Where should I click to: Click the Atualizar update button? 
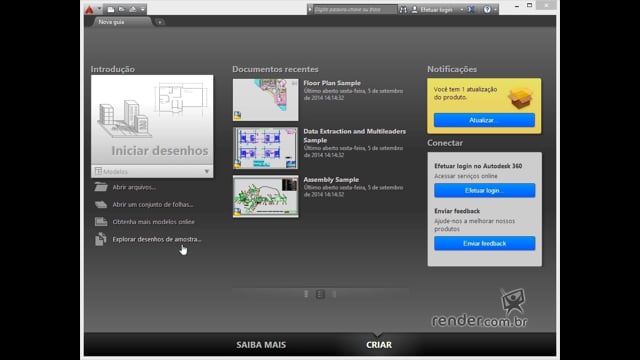[x=484, y=120]
